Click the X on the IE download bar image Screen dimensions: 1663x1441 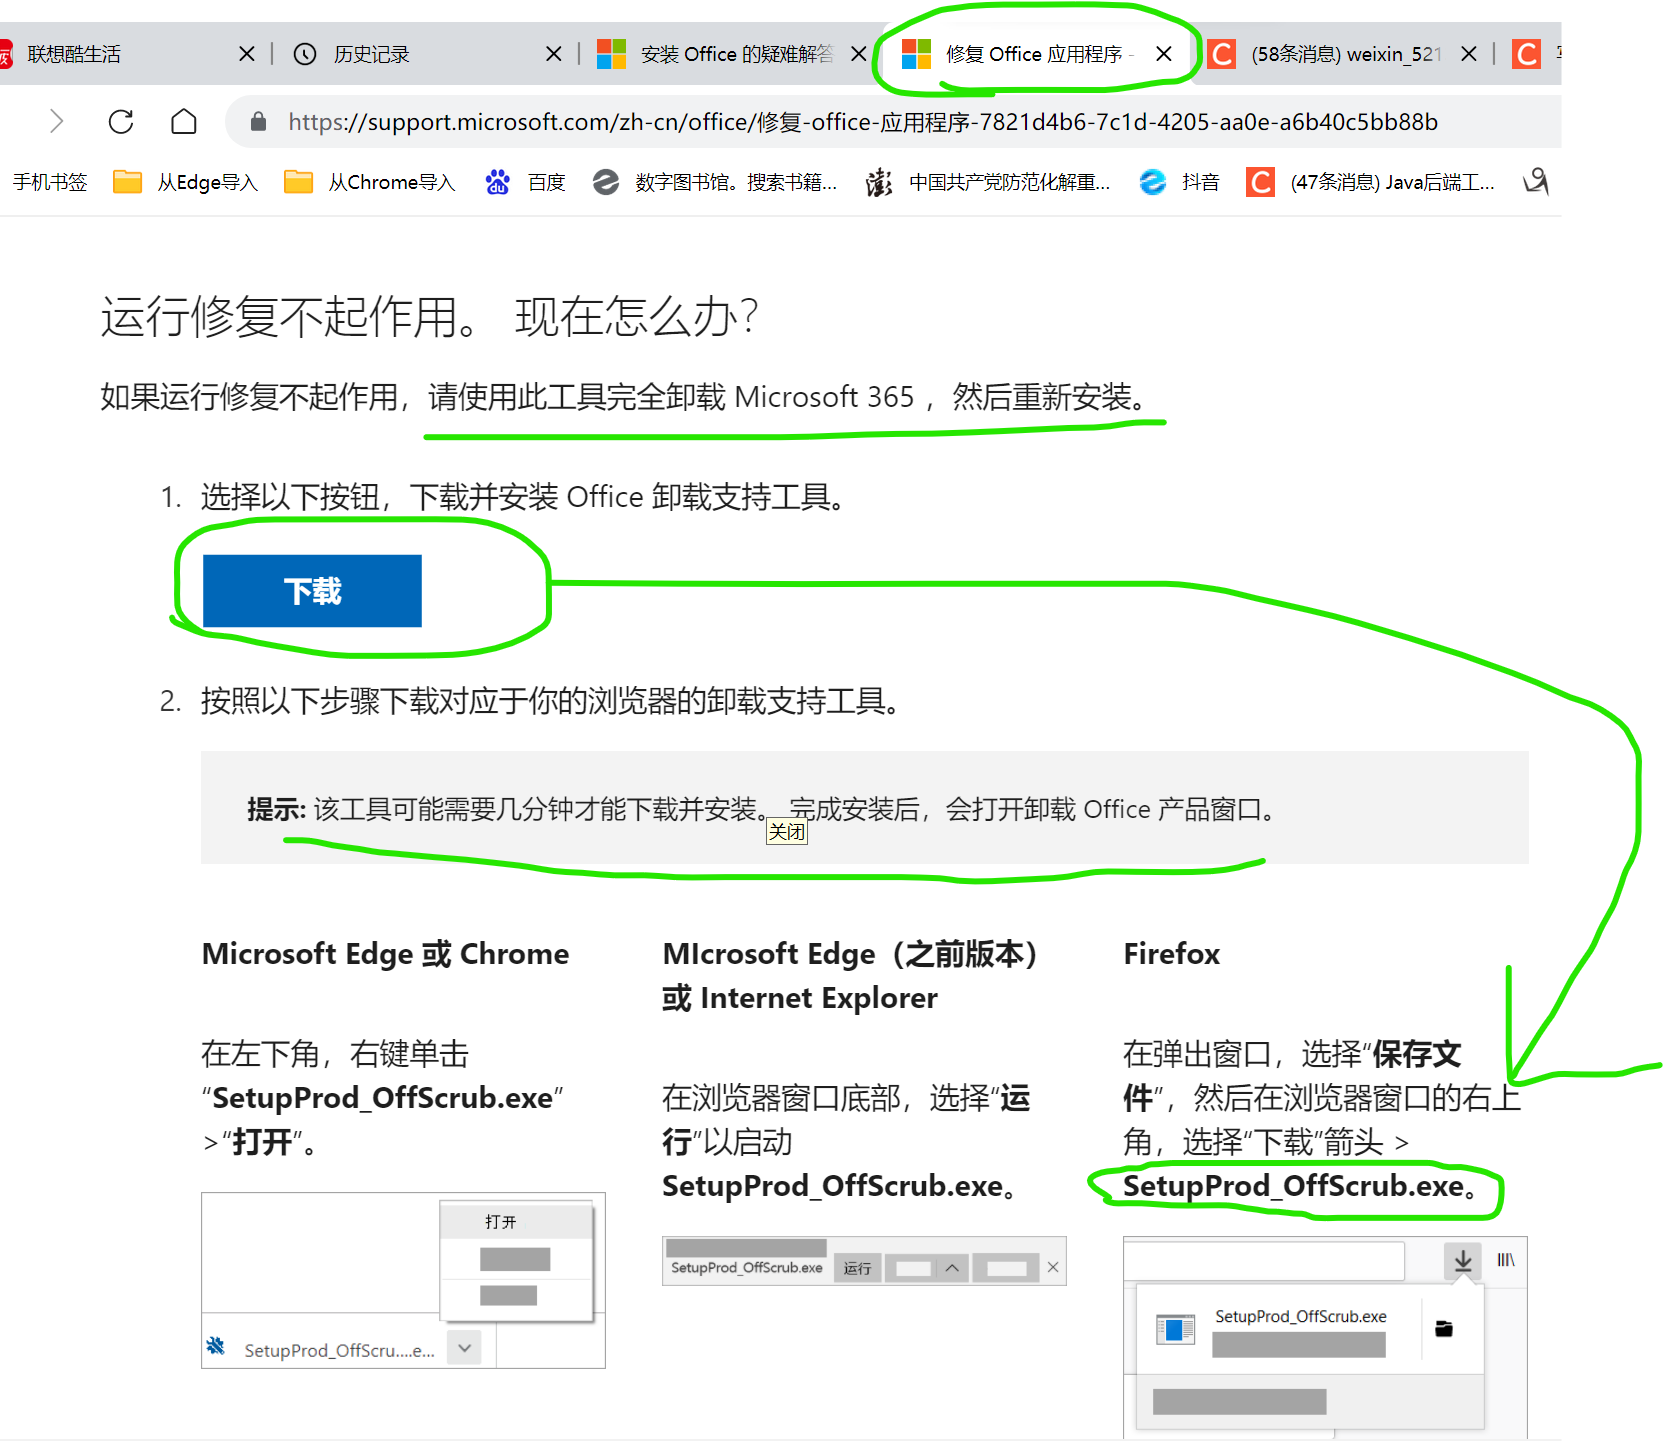1053,1267
